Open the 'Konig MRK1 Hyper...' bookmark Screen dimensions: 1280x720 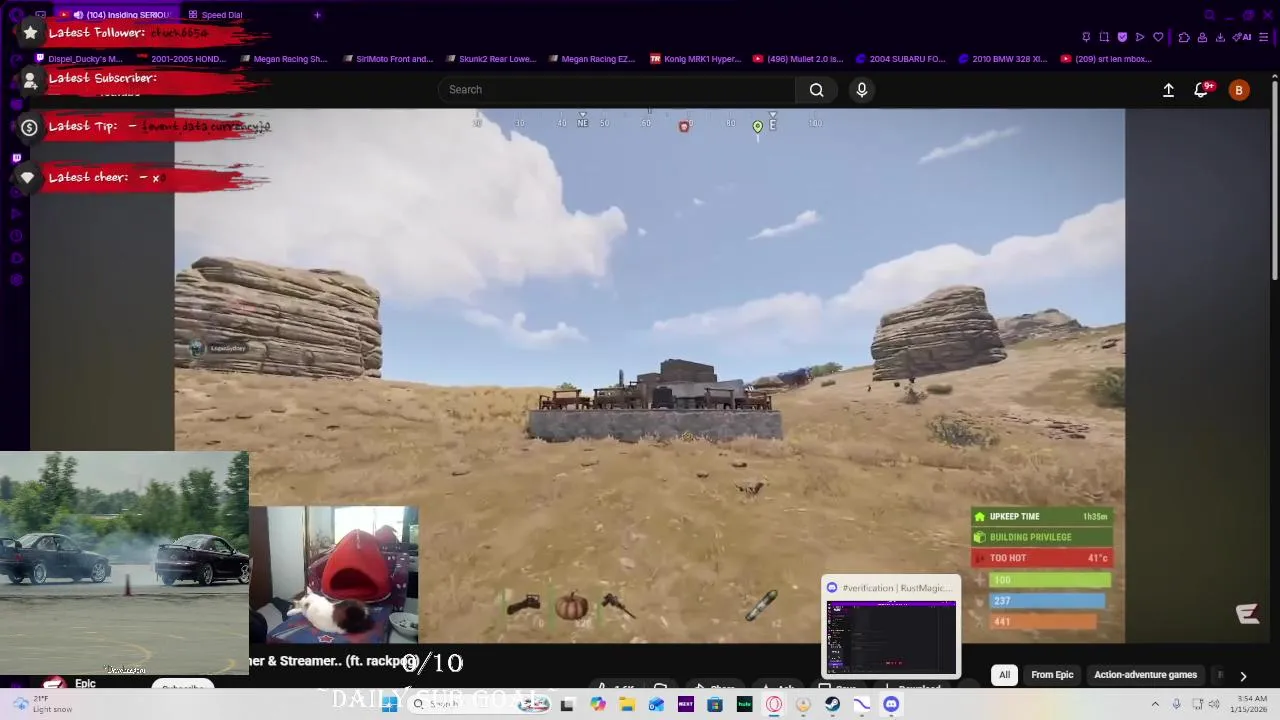tap(696, 59)
